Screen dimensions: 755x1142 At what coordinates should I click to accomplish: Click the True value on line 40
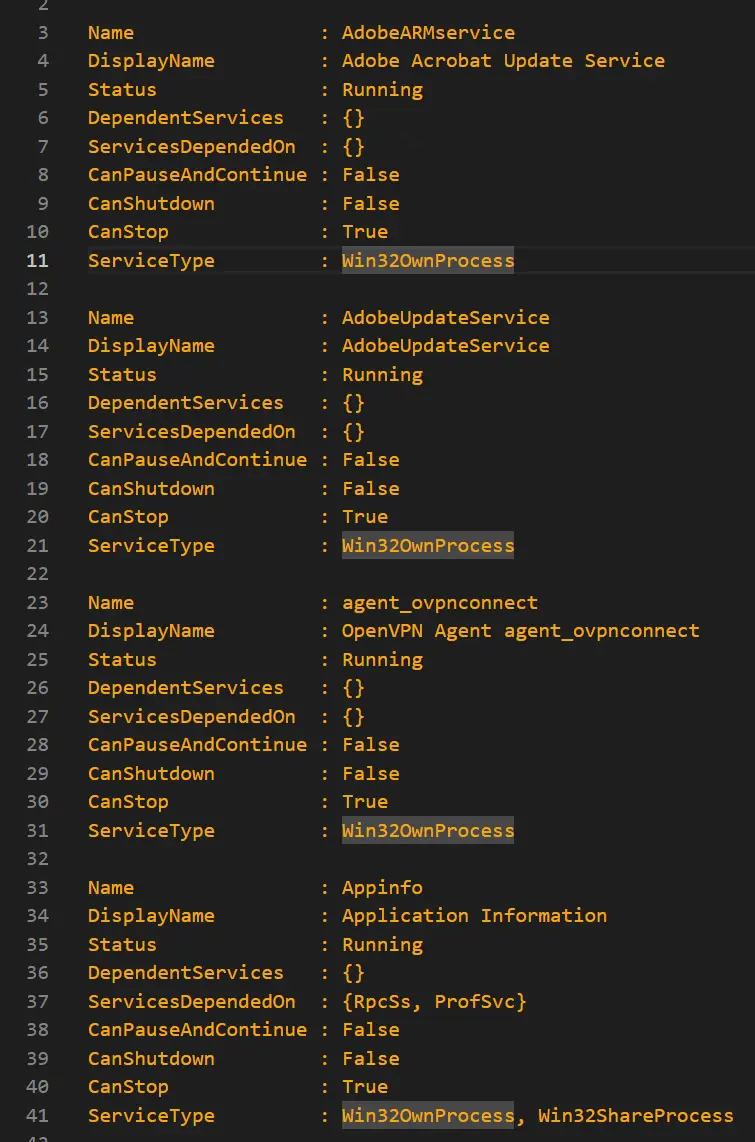point(365,1087)
